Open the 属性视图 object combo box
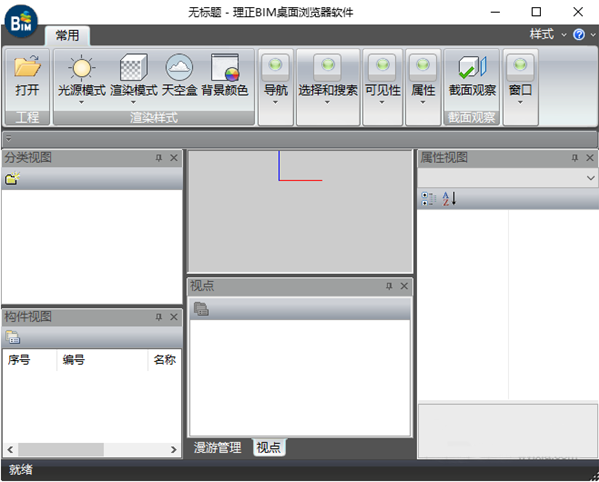599x482 pixels. coord(508,178)
